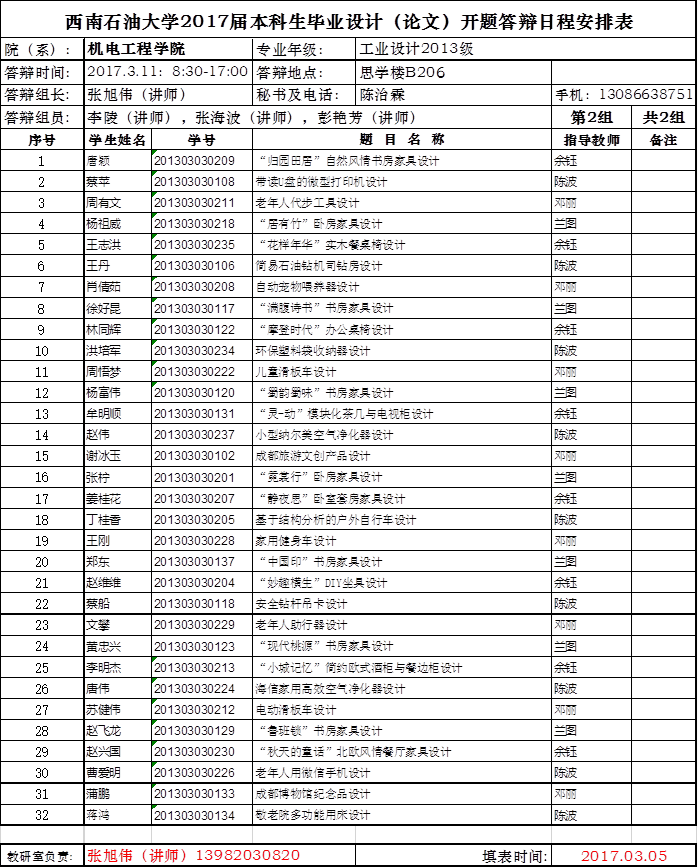Select the 指导教师 column header
This screenshot has width=698, height=868.
tap(592, 140)
